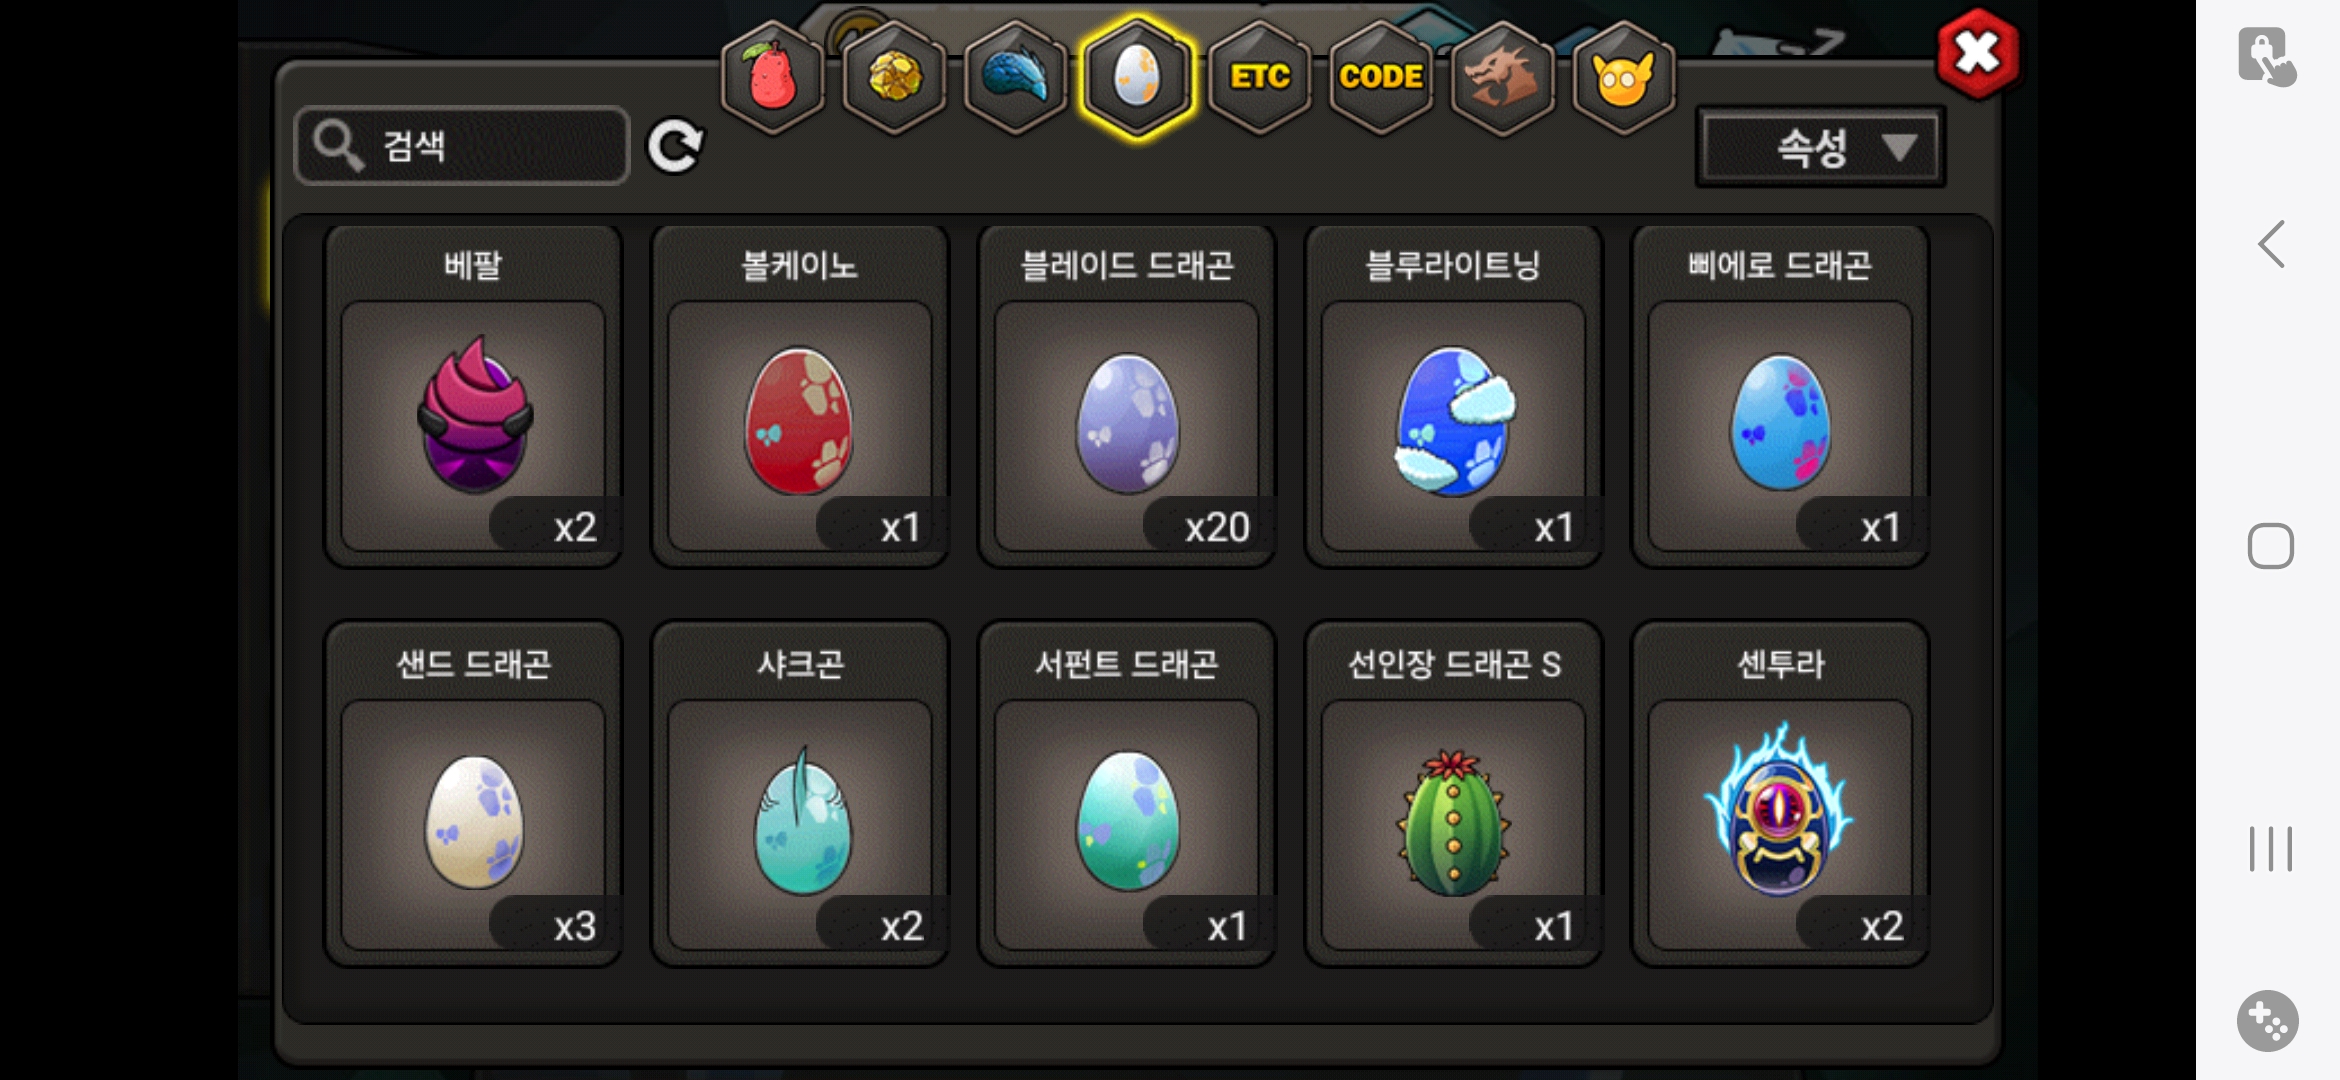This screenshot has width=2340, height=1080.
Task: Select the 베팔 egg item
Action: (473, 396)
